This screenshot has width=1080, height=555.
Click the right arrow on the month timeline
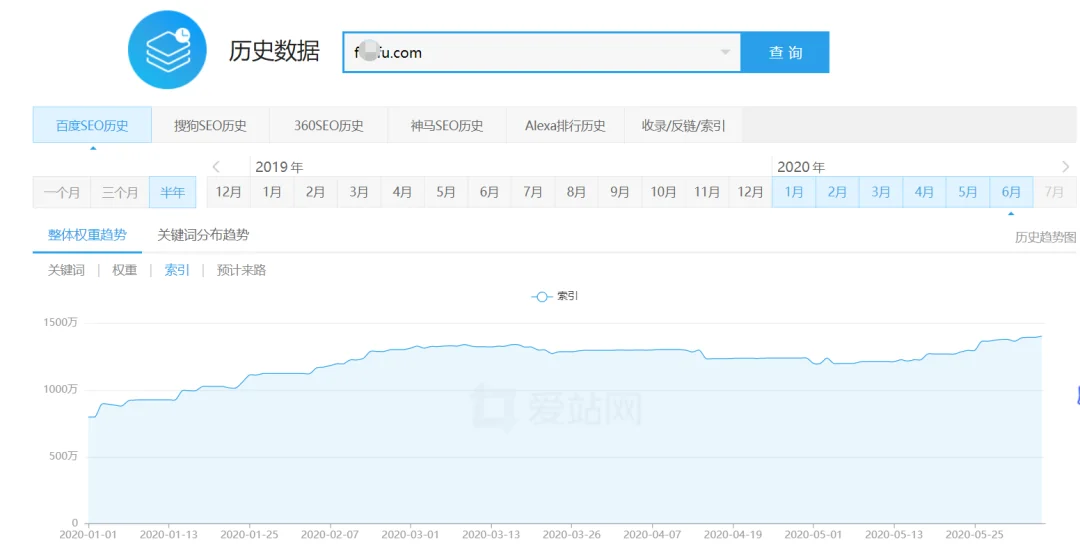(x=1066, y=167)
